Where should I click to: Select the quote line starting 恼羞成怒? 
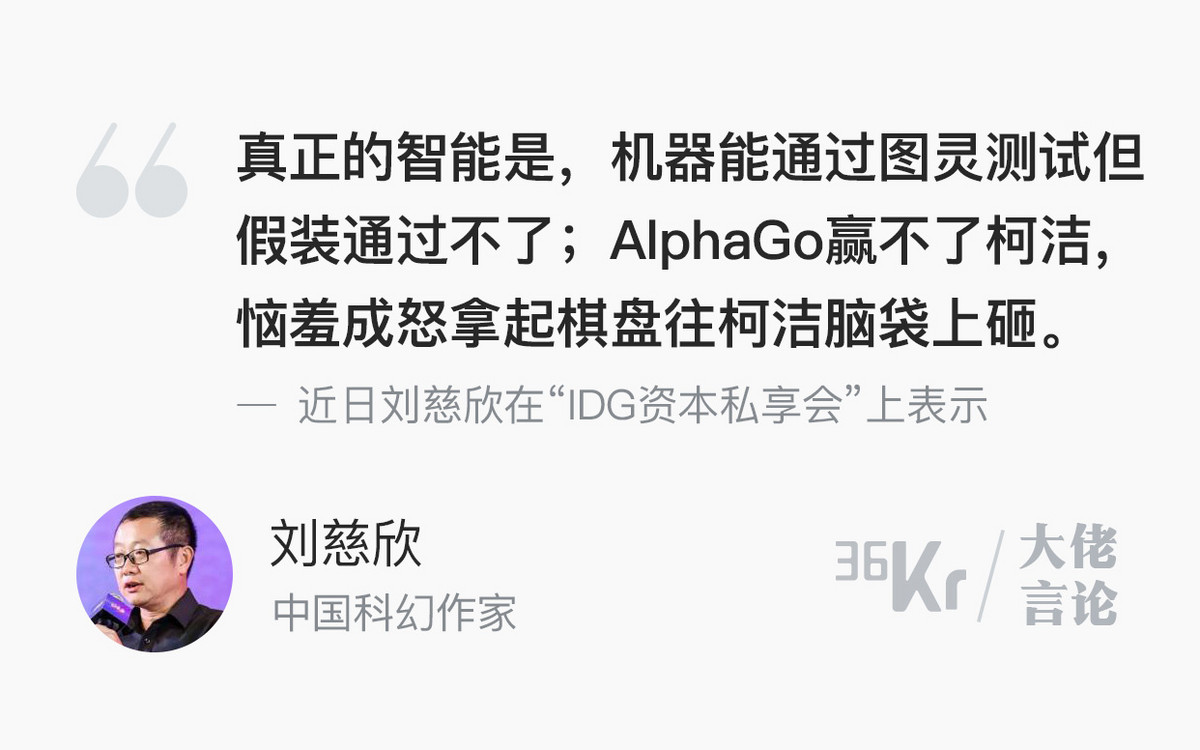pos(655,323)
